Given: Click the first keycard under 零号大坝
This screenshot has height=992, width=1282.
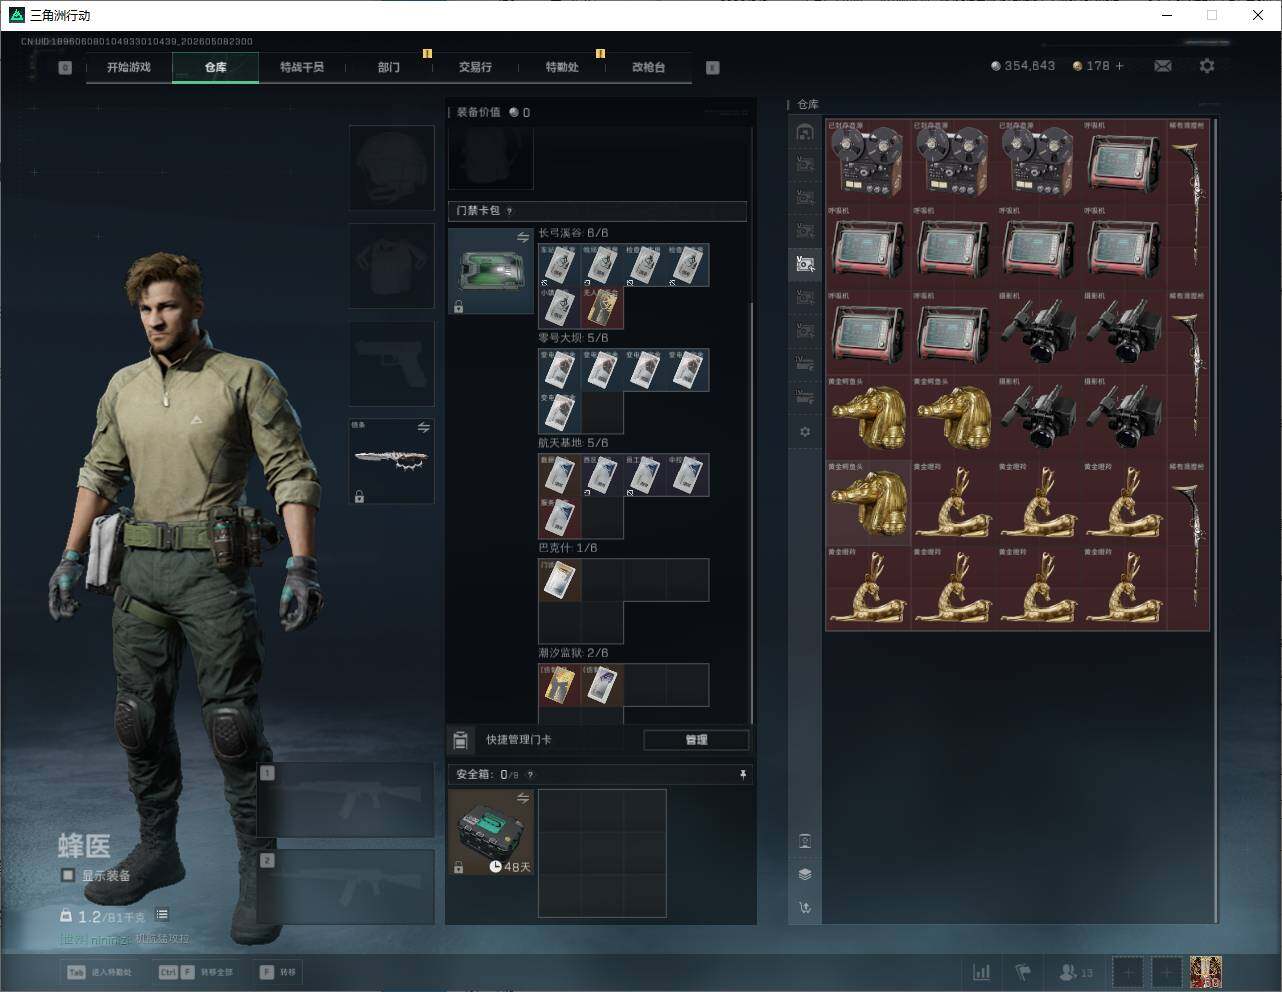Looking at the screenshot, I should pyautogui.click(x=560, y=370).
